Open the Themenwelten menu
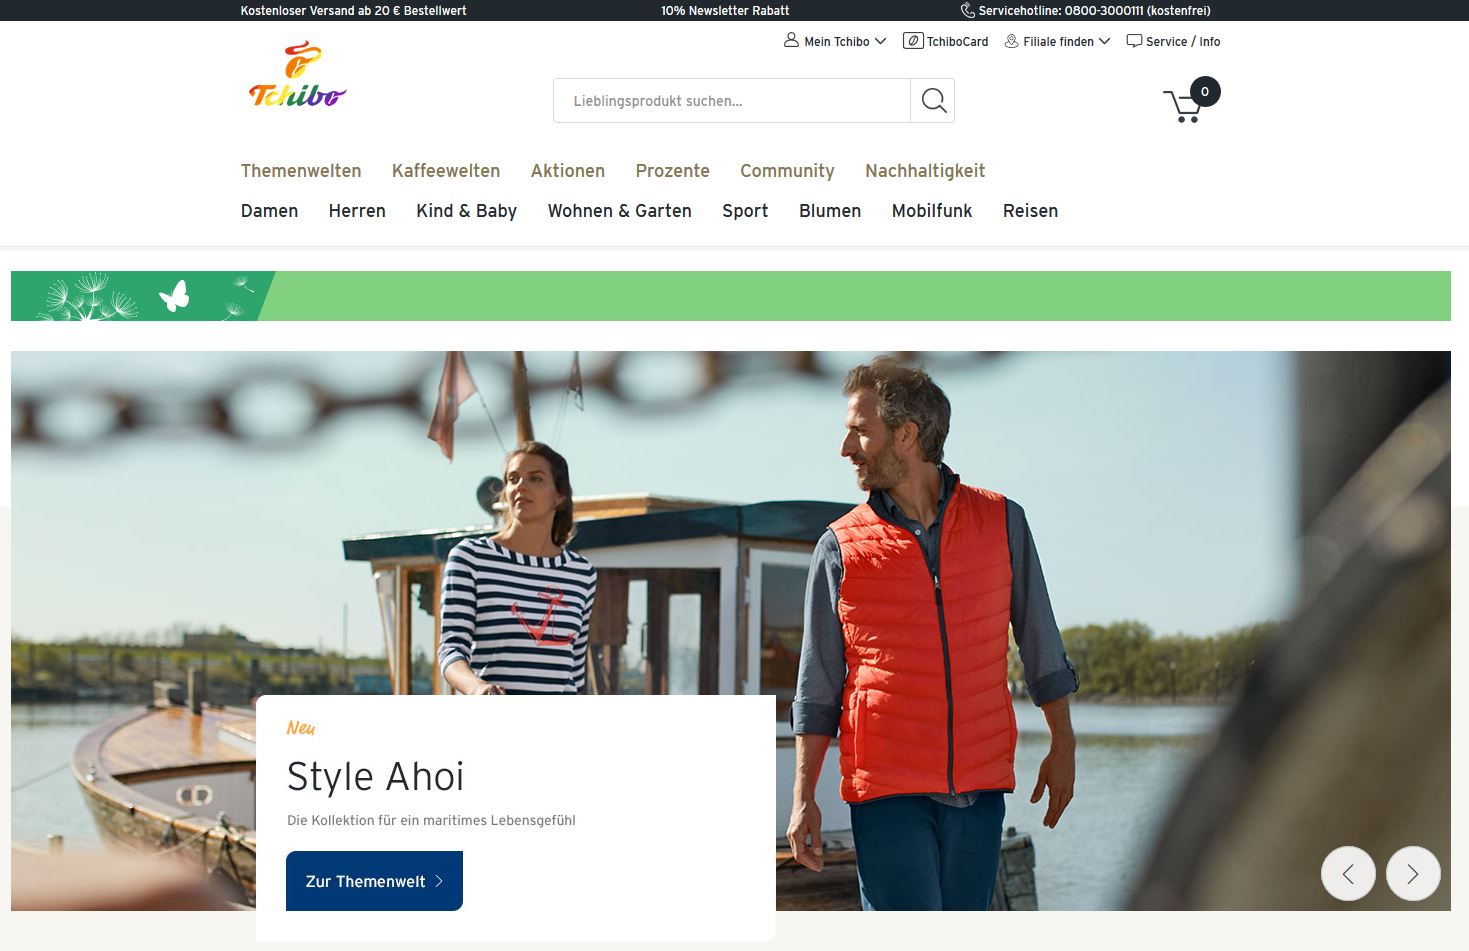This screenshot has width=1469, height=951. pyautogui.click(x=301, y=171)
